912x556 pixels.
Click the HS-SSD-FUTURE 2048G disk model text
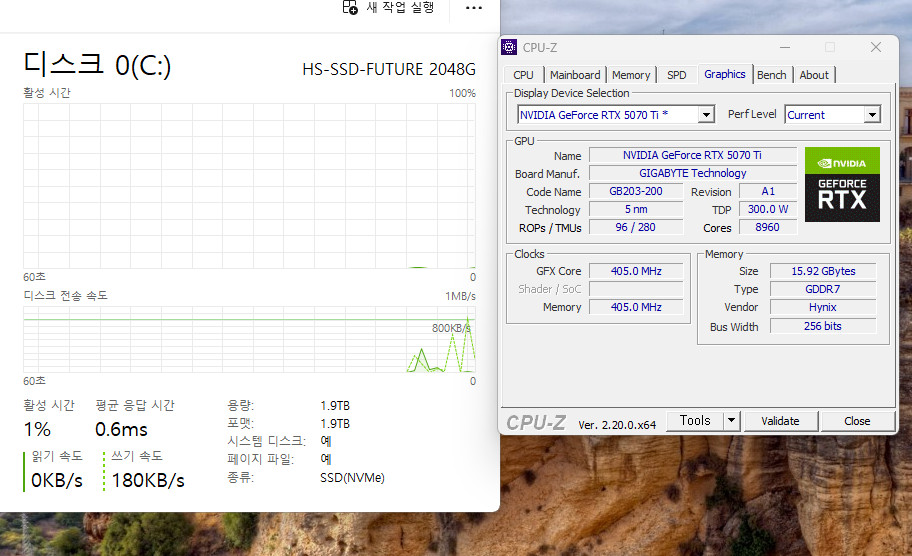tap(389, 69)
